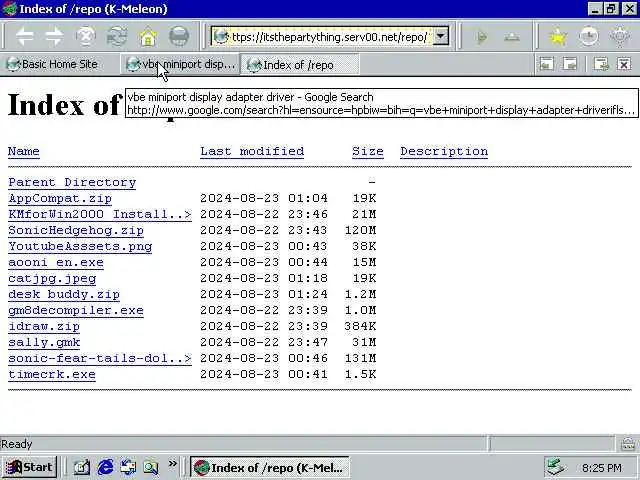The image size is (640, 480).
Task: Sort the listing by Name
Action: 24,151
